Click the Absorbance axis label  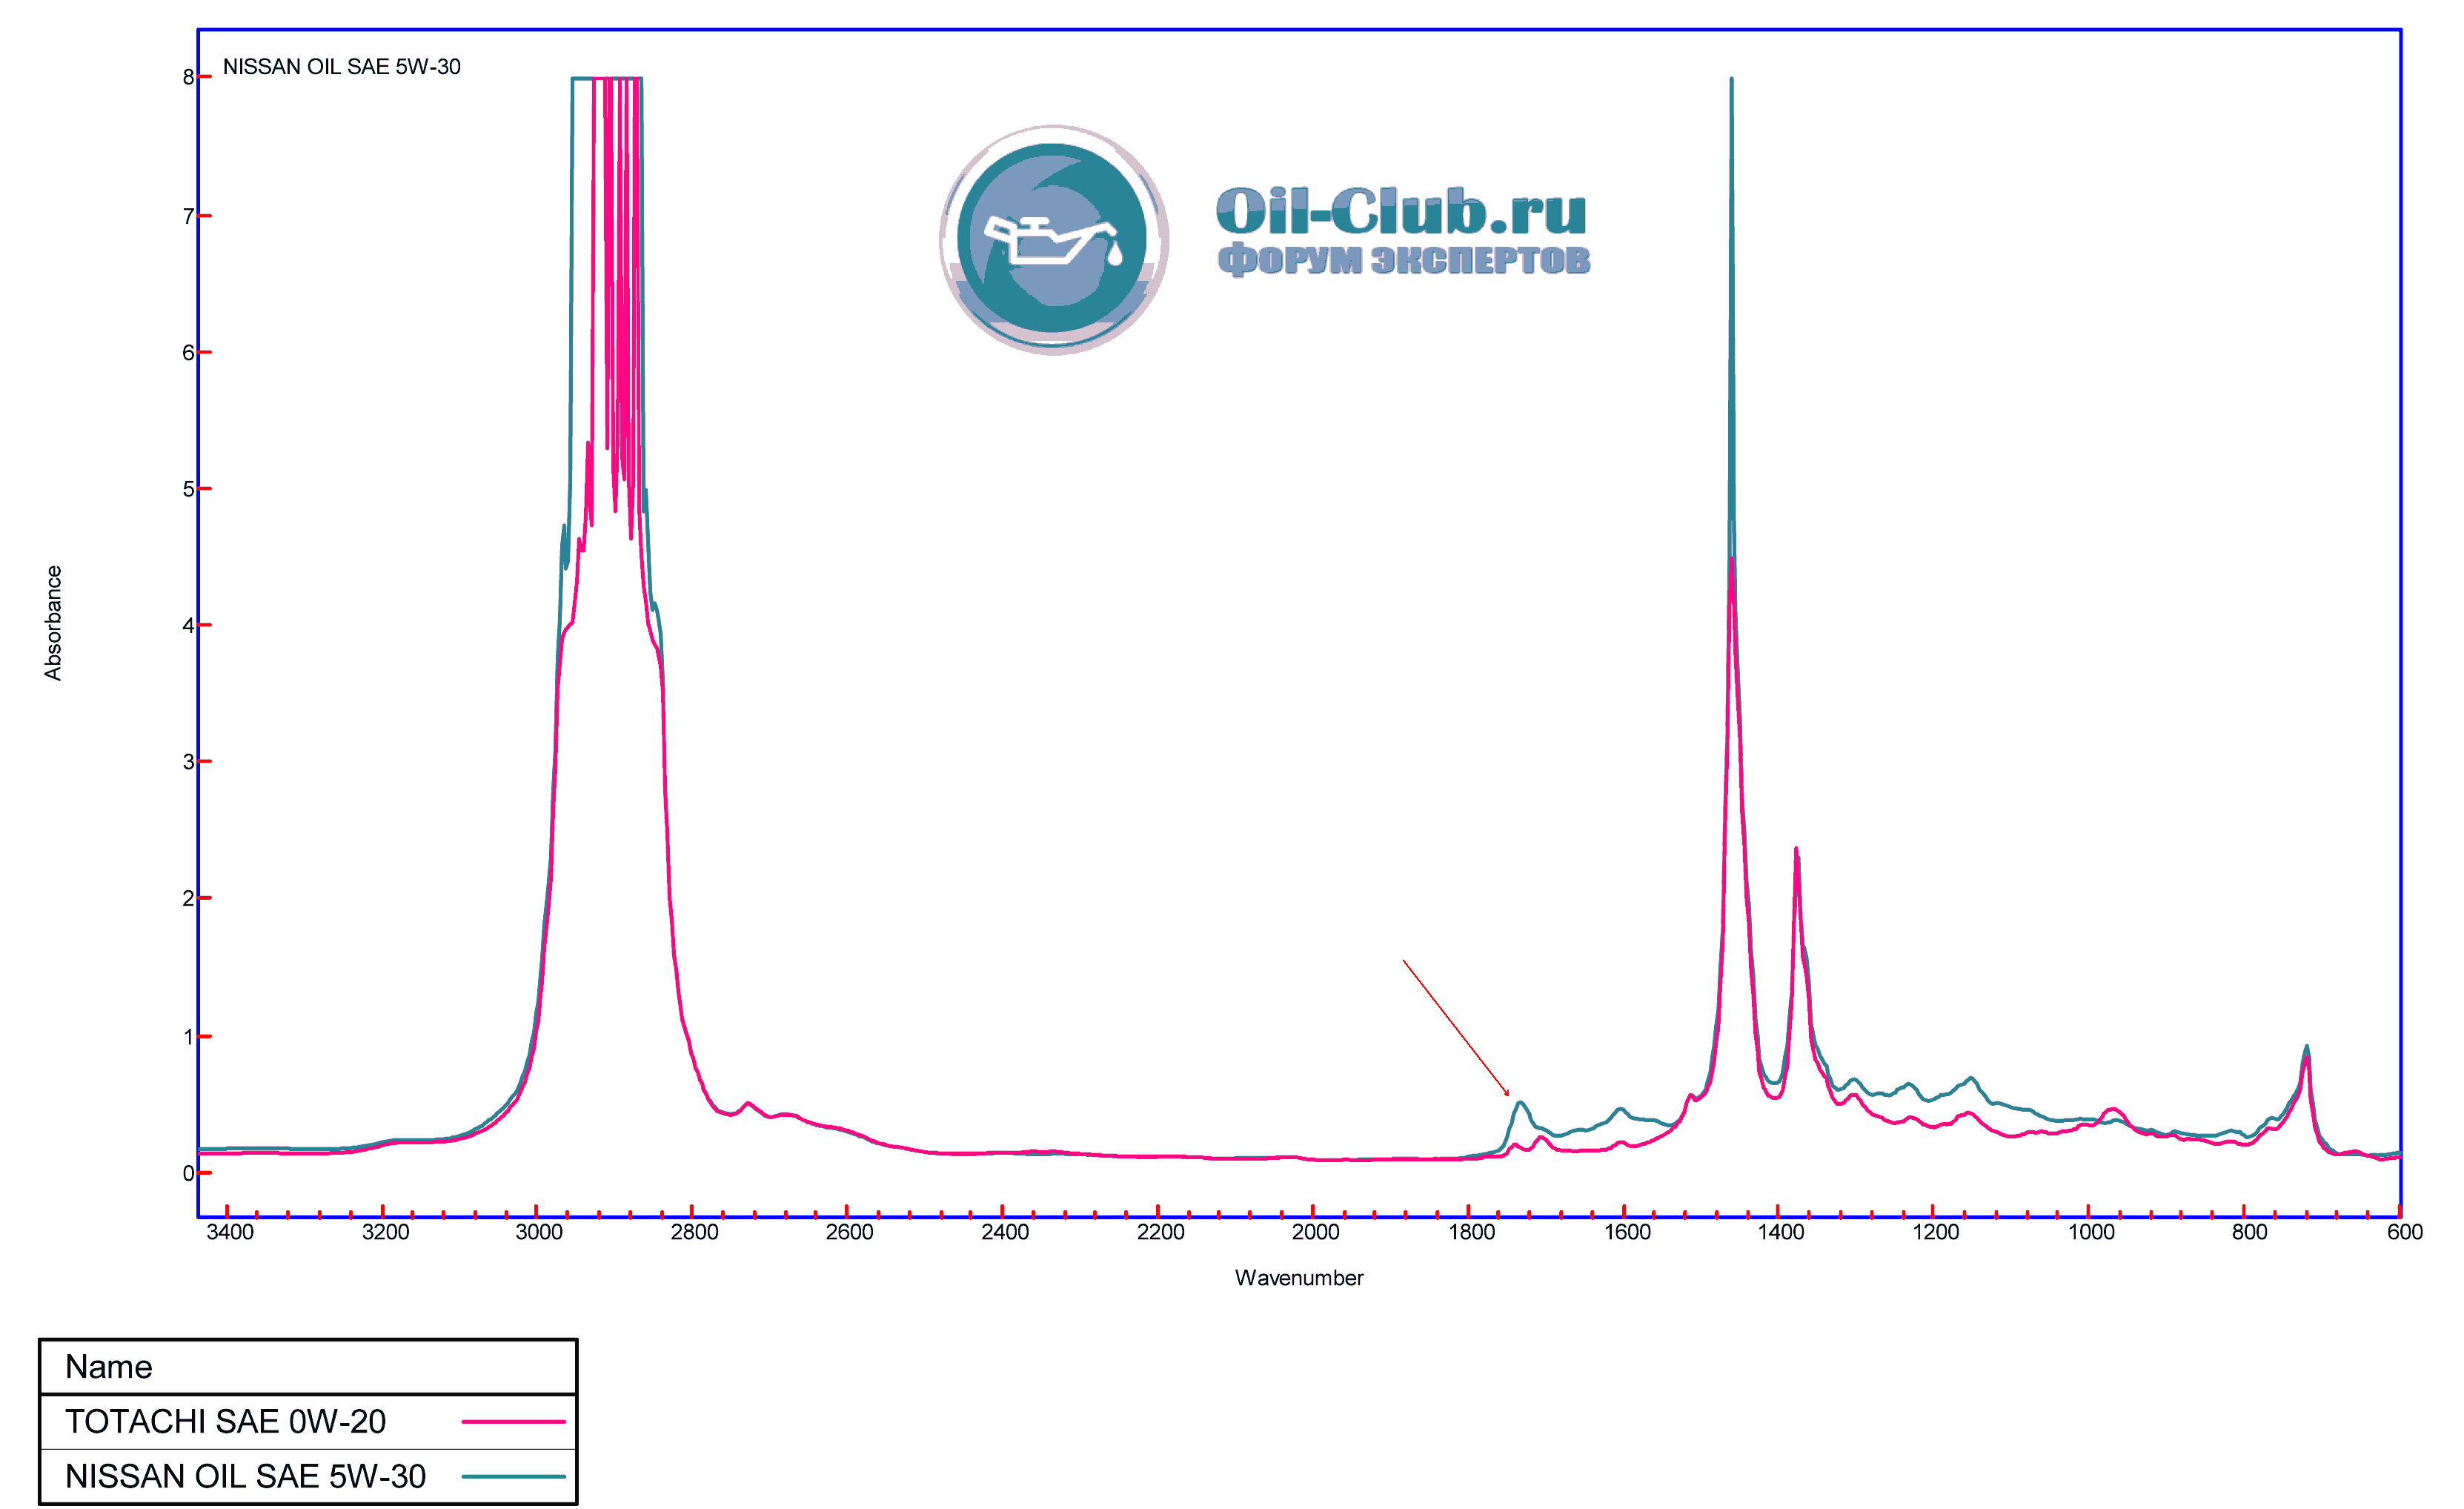click(53, 623)
